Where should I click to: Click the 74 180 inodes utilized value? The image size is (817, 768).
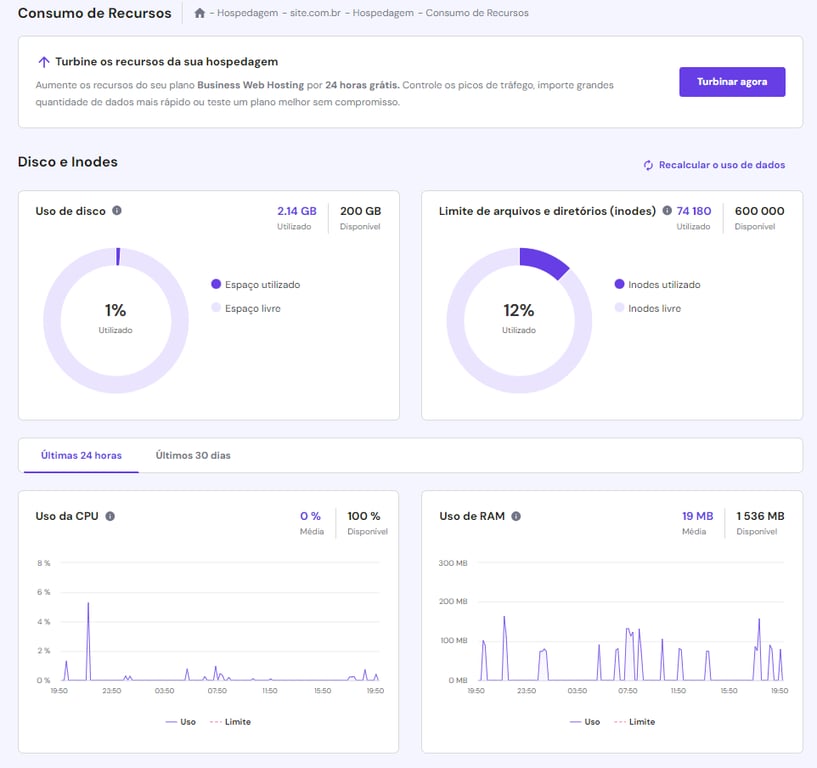pyautogui.click(x=694, y=211)
